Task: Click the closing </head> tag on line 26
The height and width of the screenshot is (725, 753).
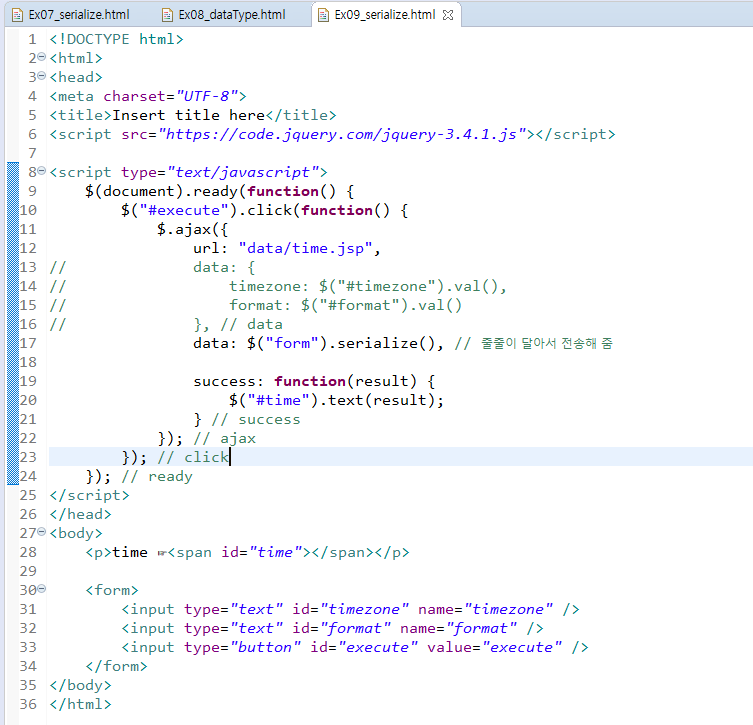Action: pos(80,514)
